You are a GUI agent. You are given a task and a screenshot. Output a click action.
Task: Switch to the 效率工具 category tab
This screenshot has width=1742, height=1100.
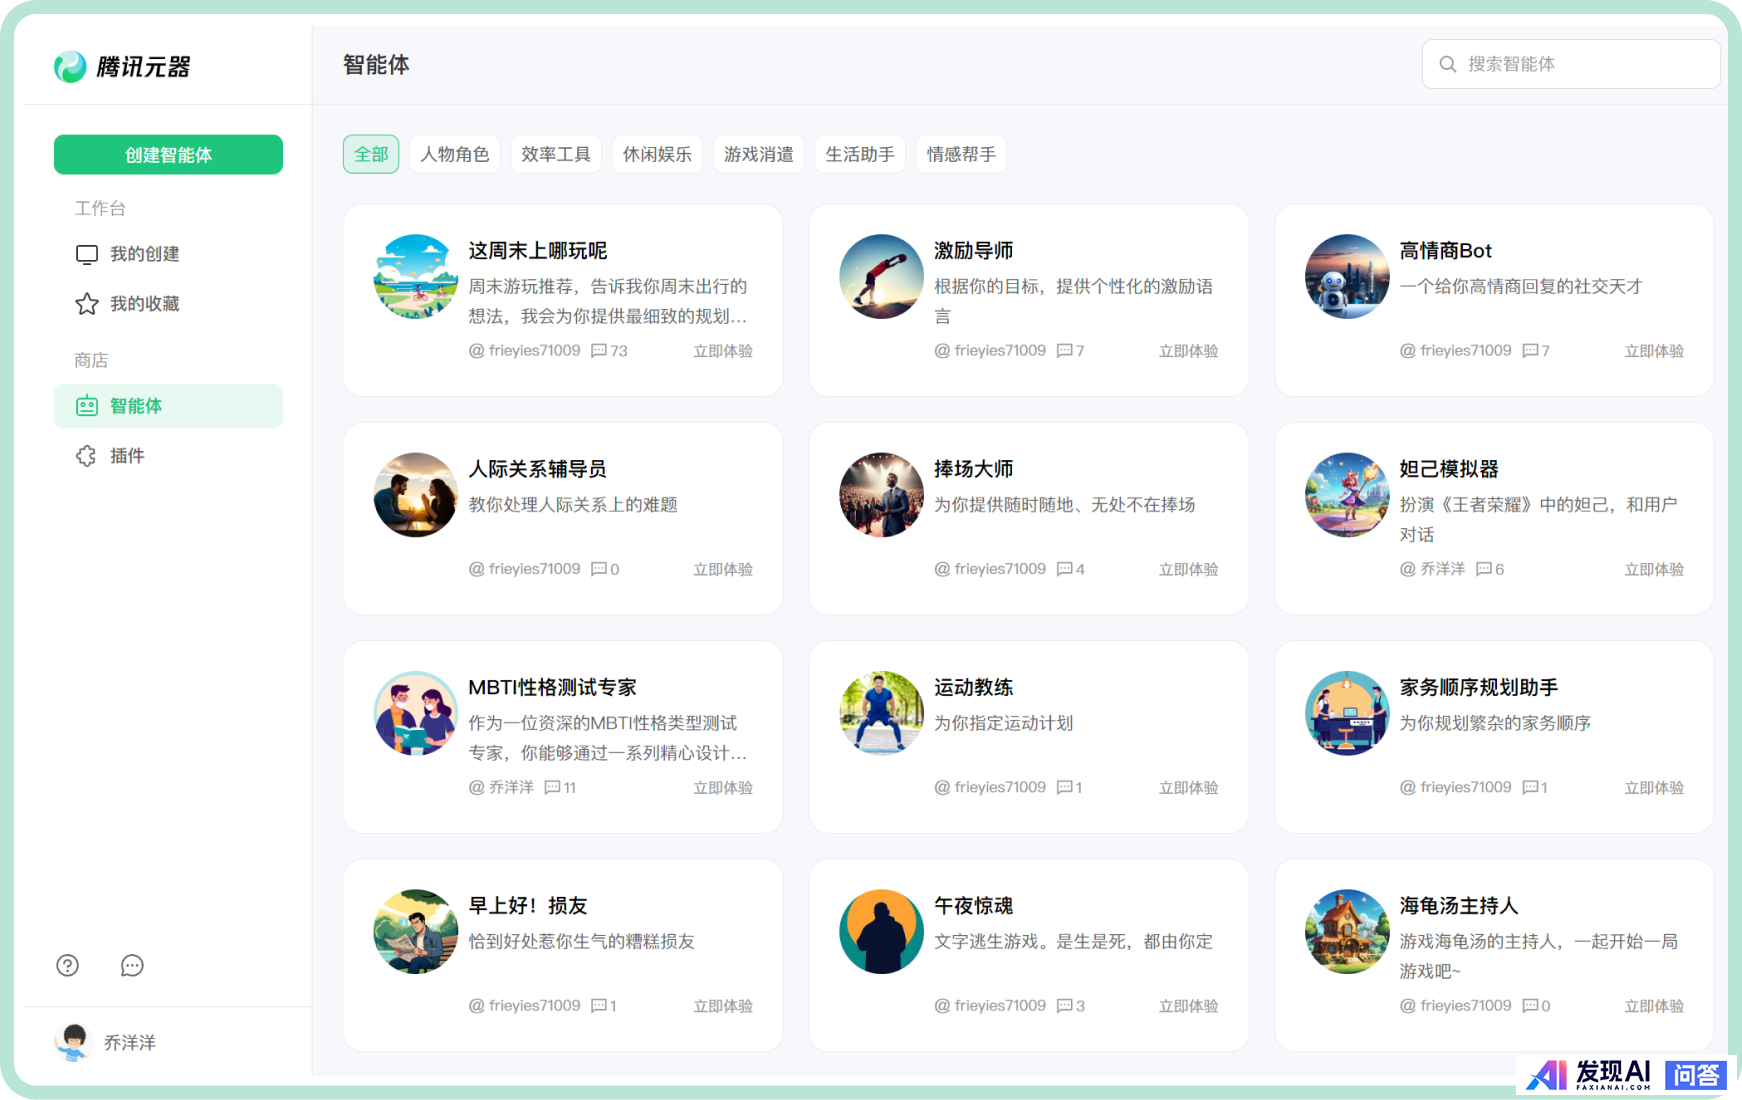pyautogui.click(x=556, y=154)
